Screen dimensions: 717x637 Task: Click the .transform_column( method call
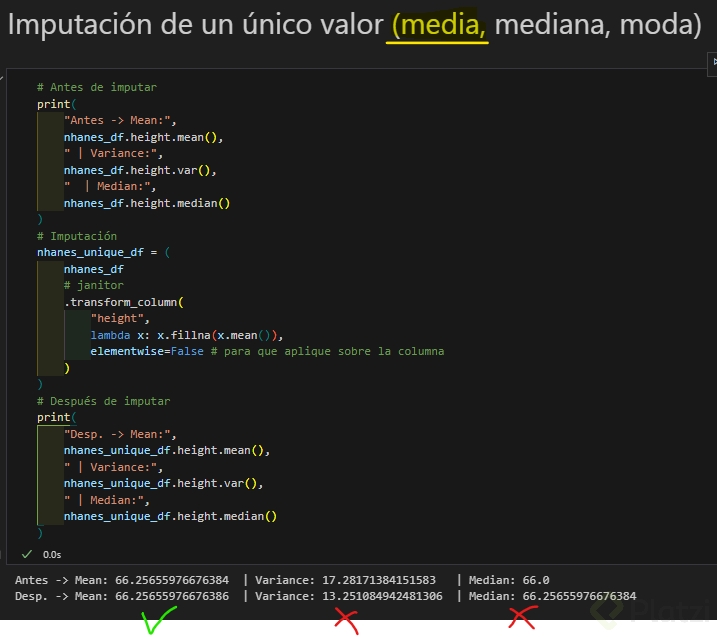click(124, 302)
